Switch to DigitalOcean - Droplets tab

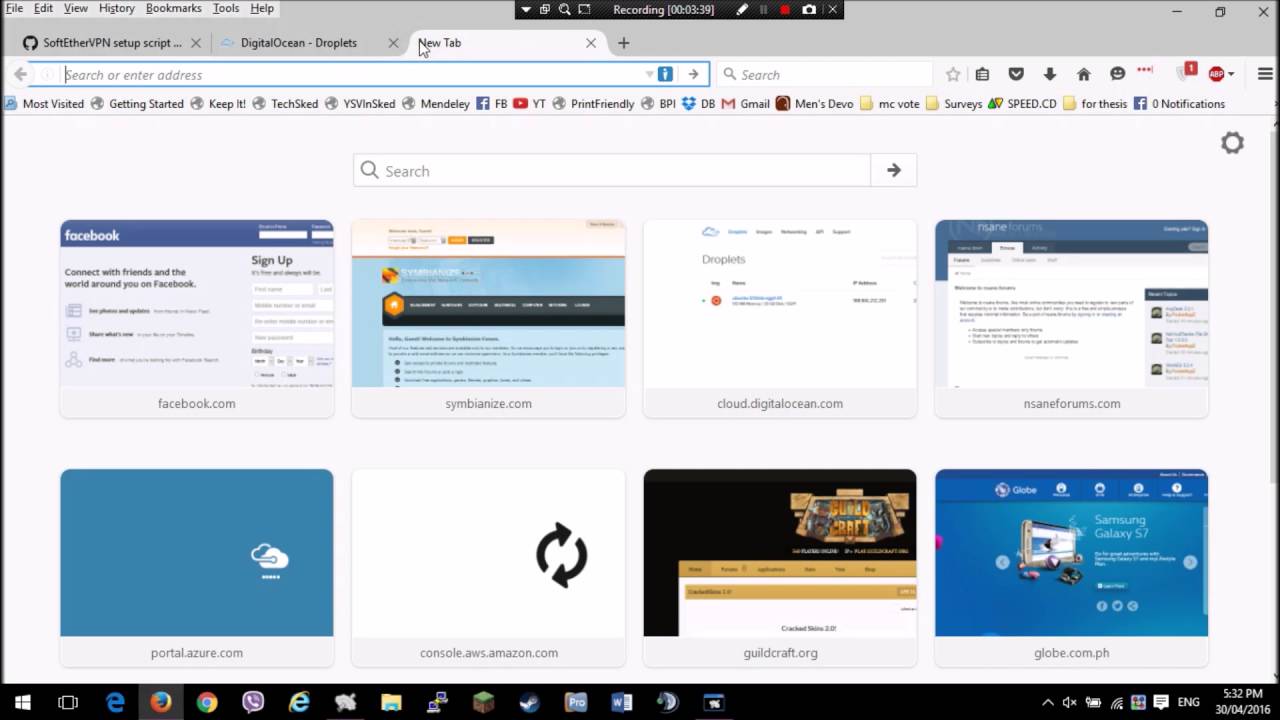pyautogui.click(x=299, y=43)
